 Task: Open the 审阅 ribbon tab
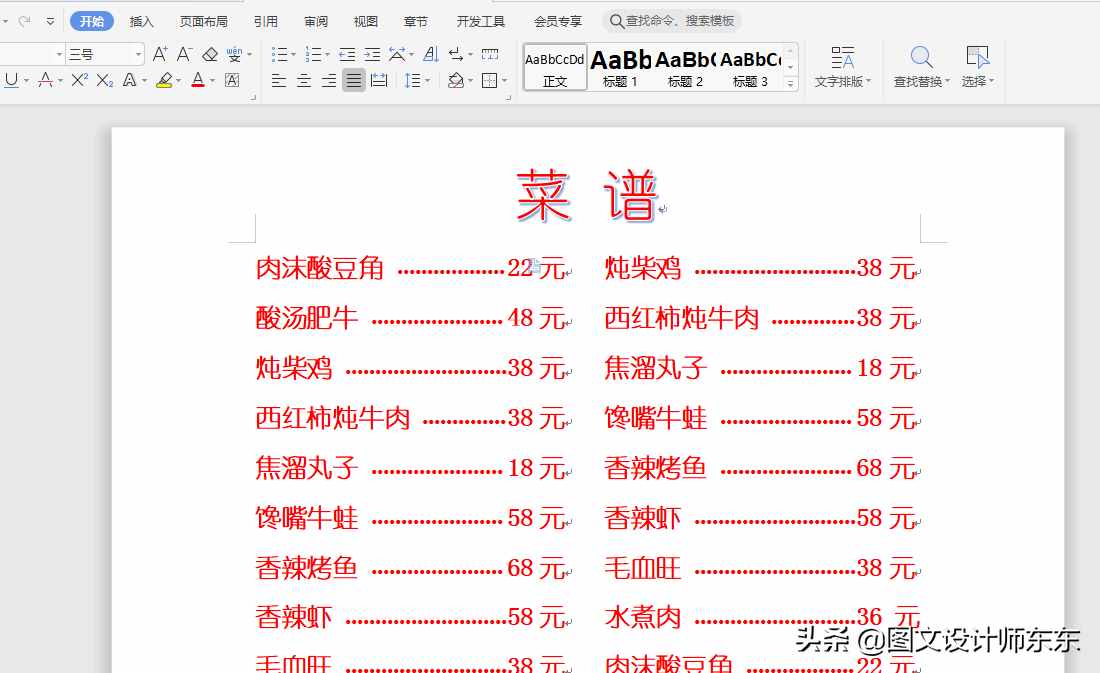(x=316, y=22)
